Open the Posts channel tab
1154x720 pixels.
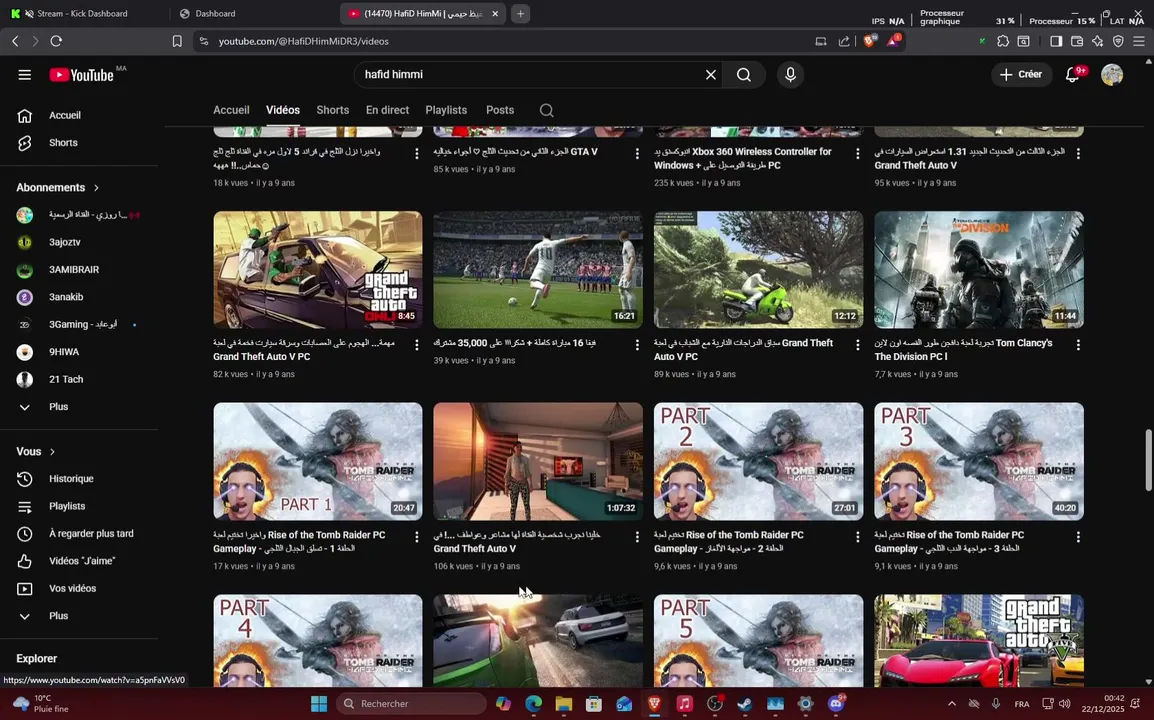click(x=500, y=110)
